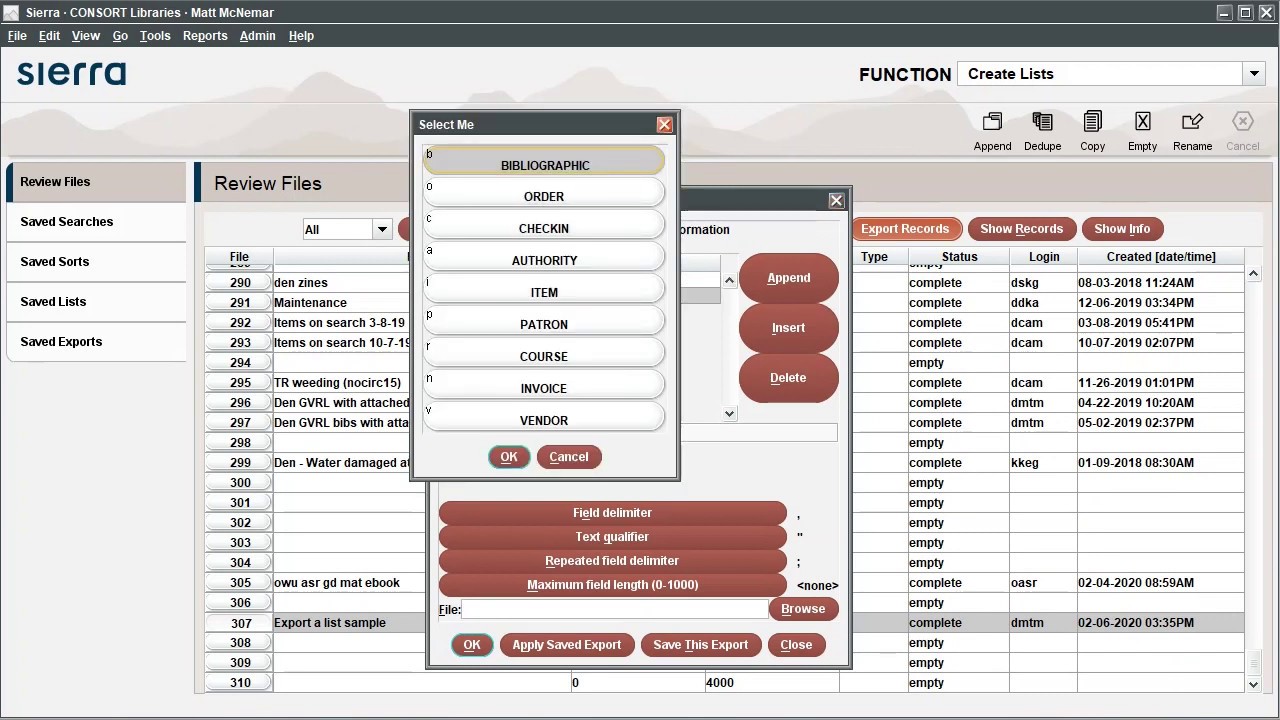Click Close in the export dialog
Image resolution: width=1280 pixels, height=720 pixels.
pyautogui.click(x=796, y=645)
